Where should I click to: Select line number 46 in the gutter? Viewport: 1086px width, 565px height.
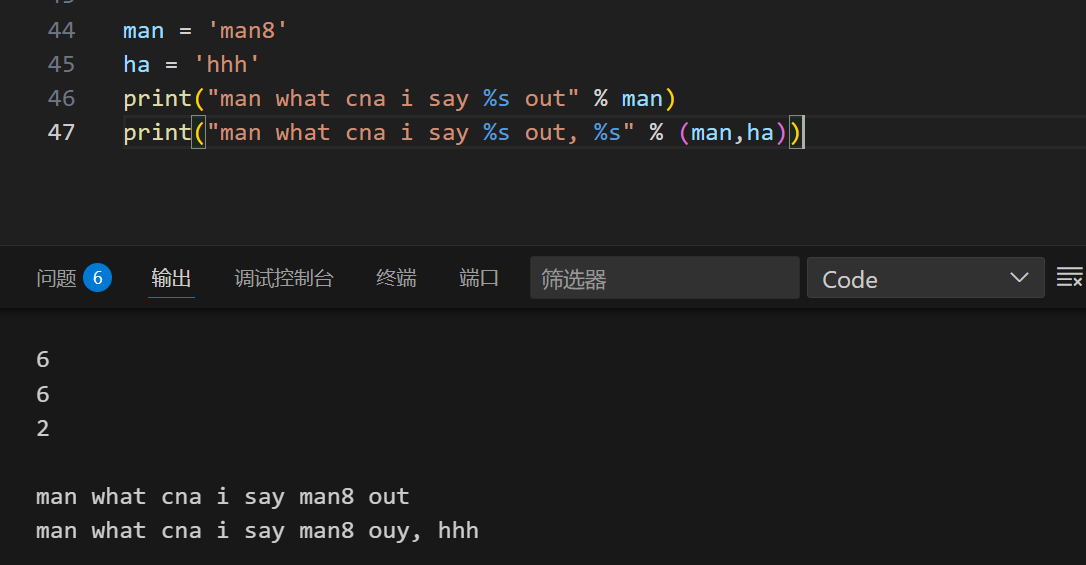click(61, 98)
